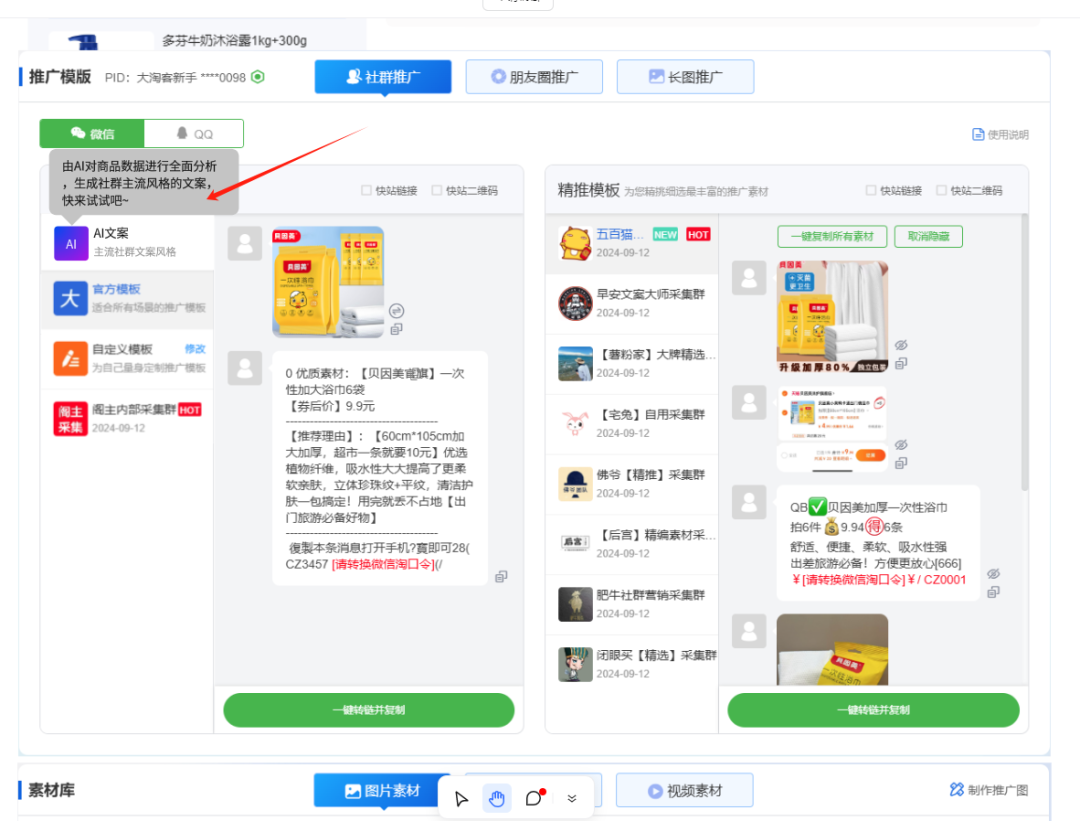
Task: Click the 【后宫】 group avatar
Action: (575, 543)
